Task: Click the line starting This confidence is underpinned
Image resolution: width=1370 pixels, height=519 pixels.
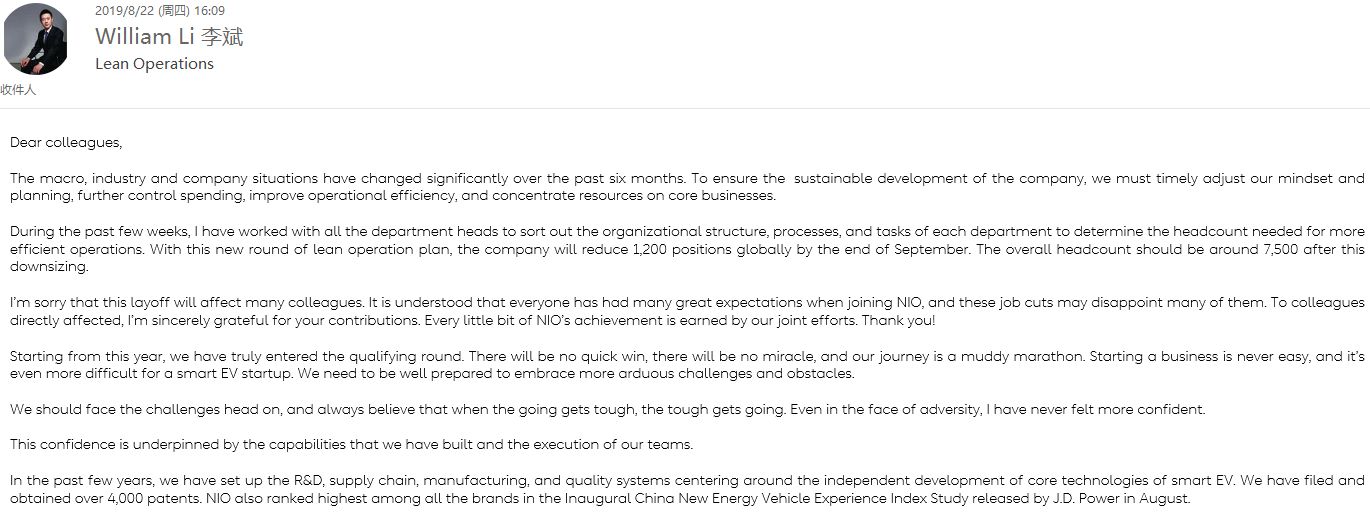Action: point(351,444)
